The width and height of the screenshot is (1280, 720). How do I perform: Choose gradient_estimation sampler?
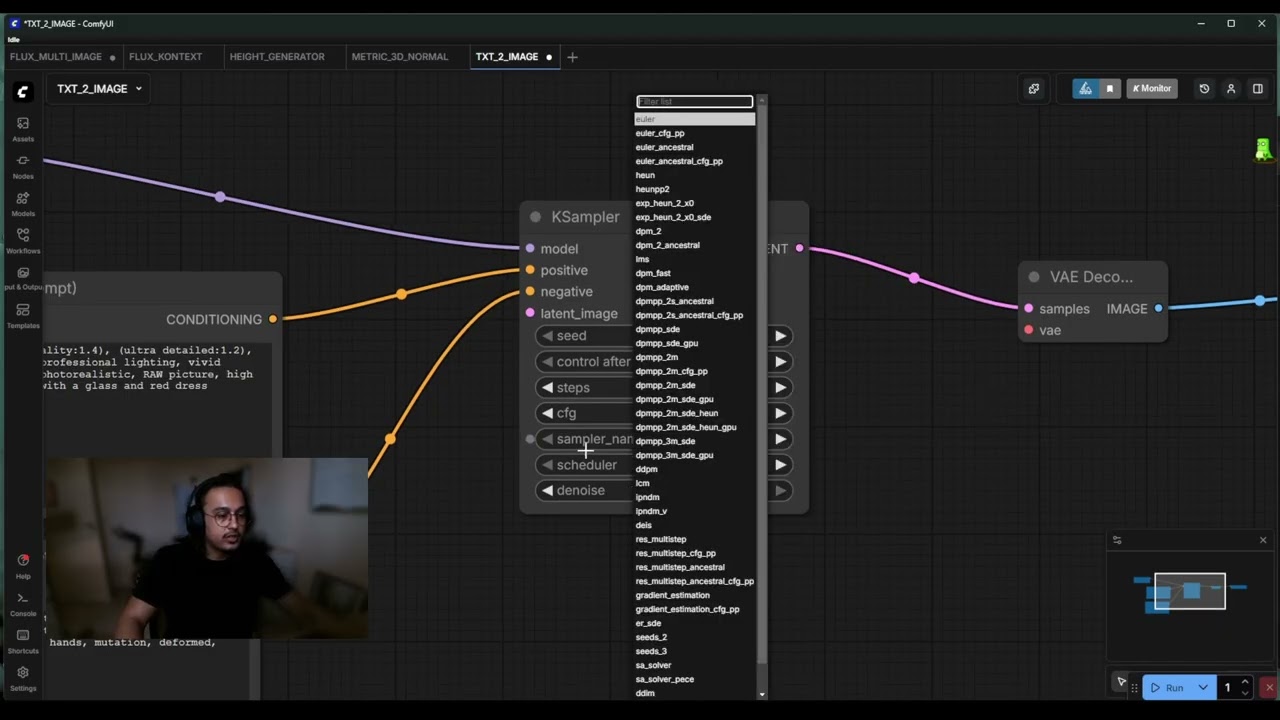(x=695, y=595)
